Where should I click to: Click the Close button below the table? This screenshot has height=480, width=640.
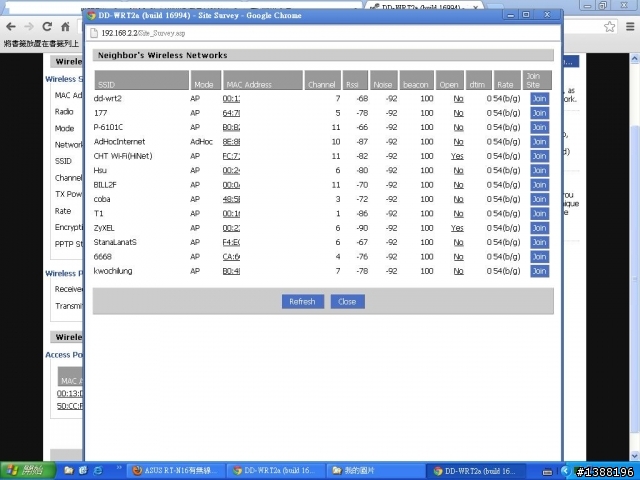click(x=347, y=302)
